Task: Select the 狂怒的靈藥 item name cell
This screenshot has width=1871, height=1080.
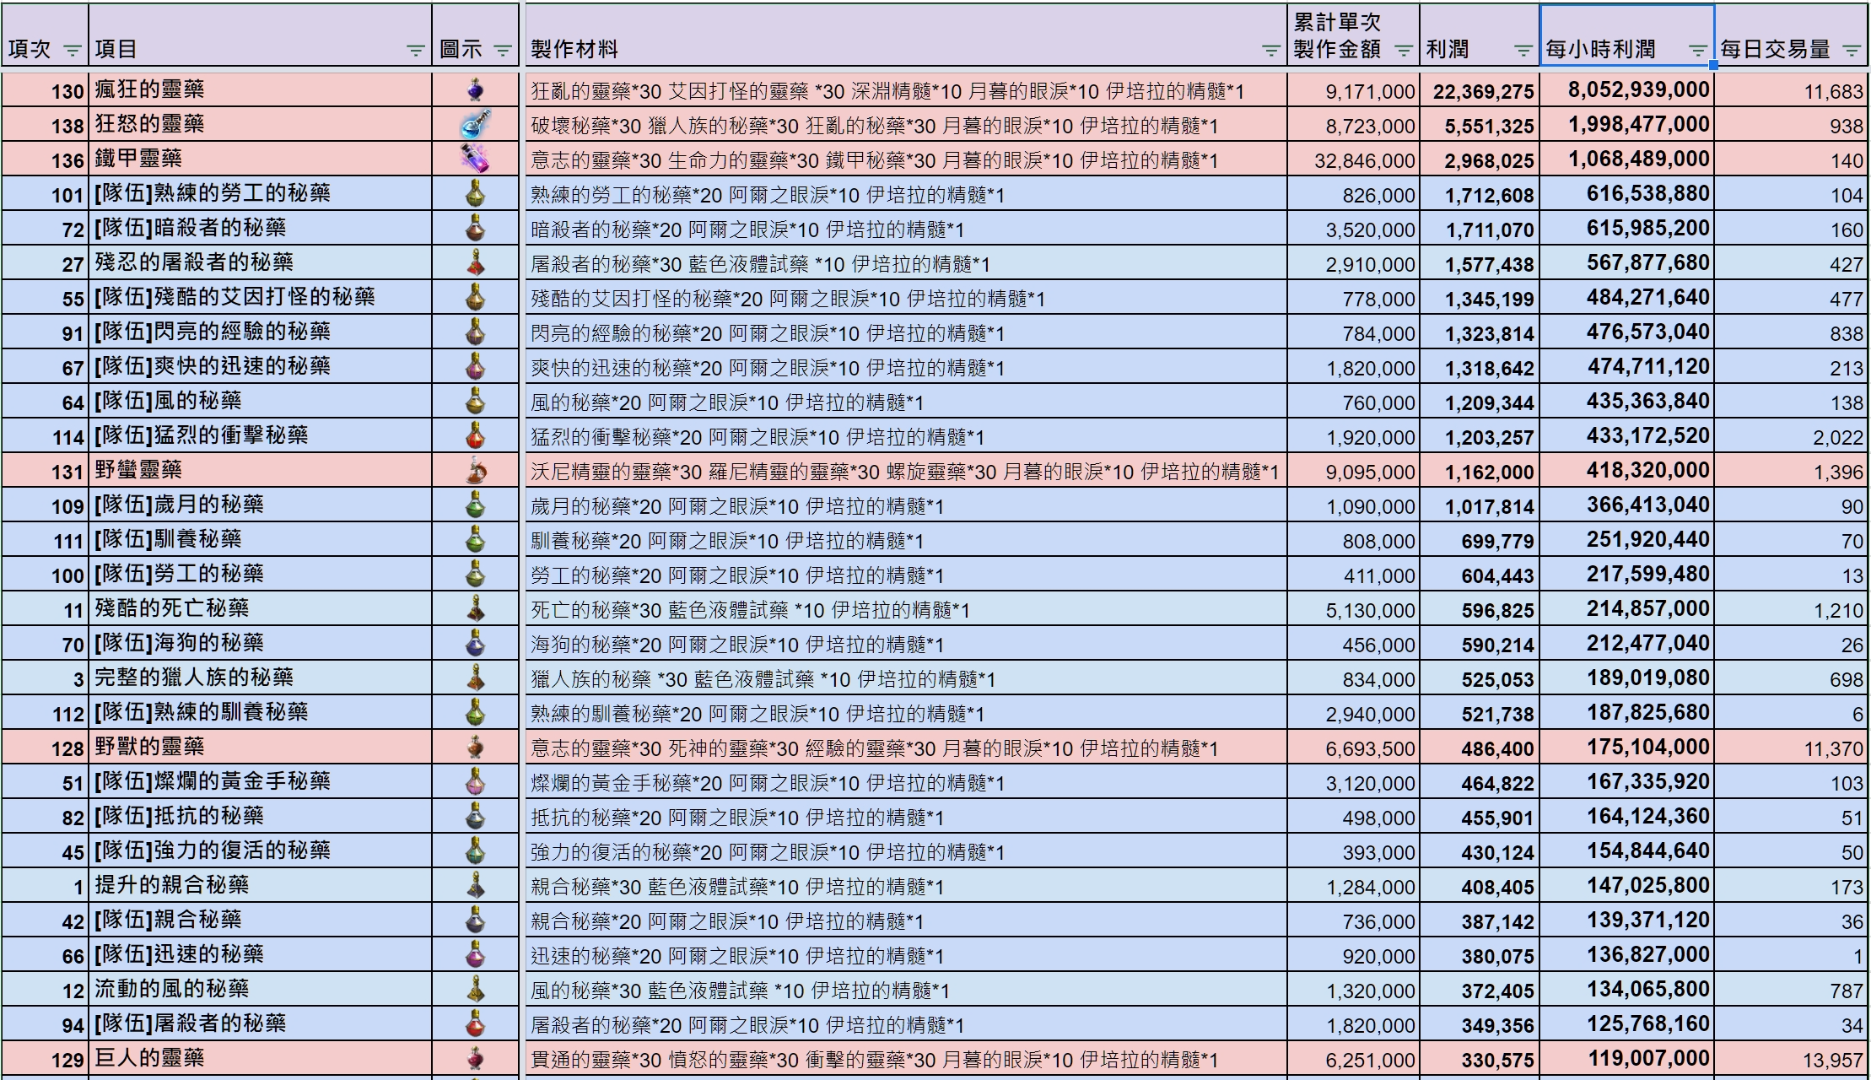Action: point(260,125)
